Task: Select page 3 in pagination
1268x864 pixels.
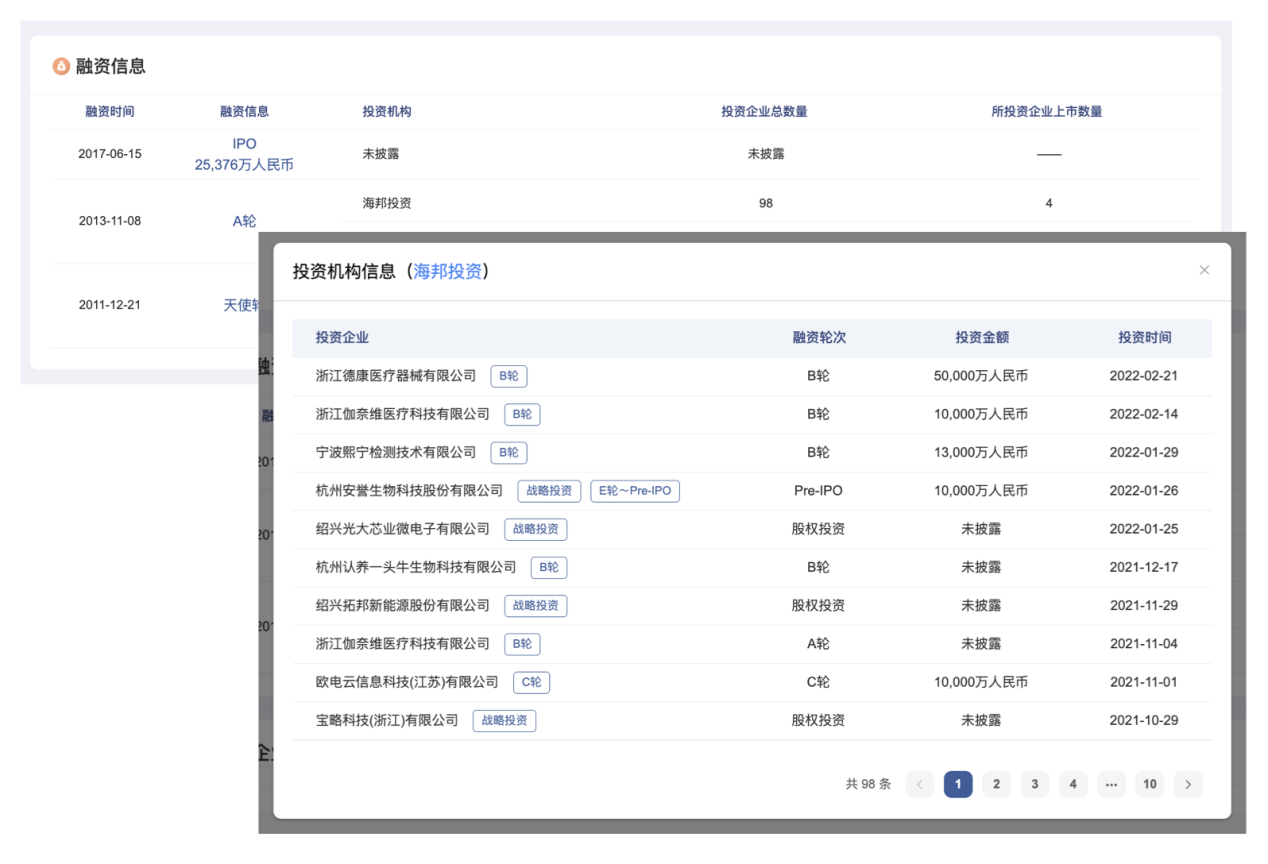Action: 1035,784
